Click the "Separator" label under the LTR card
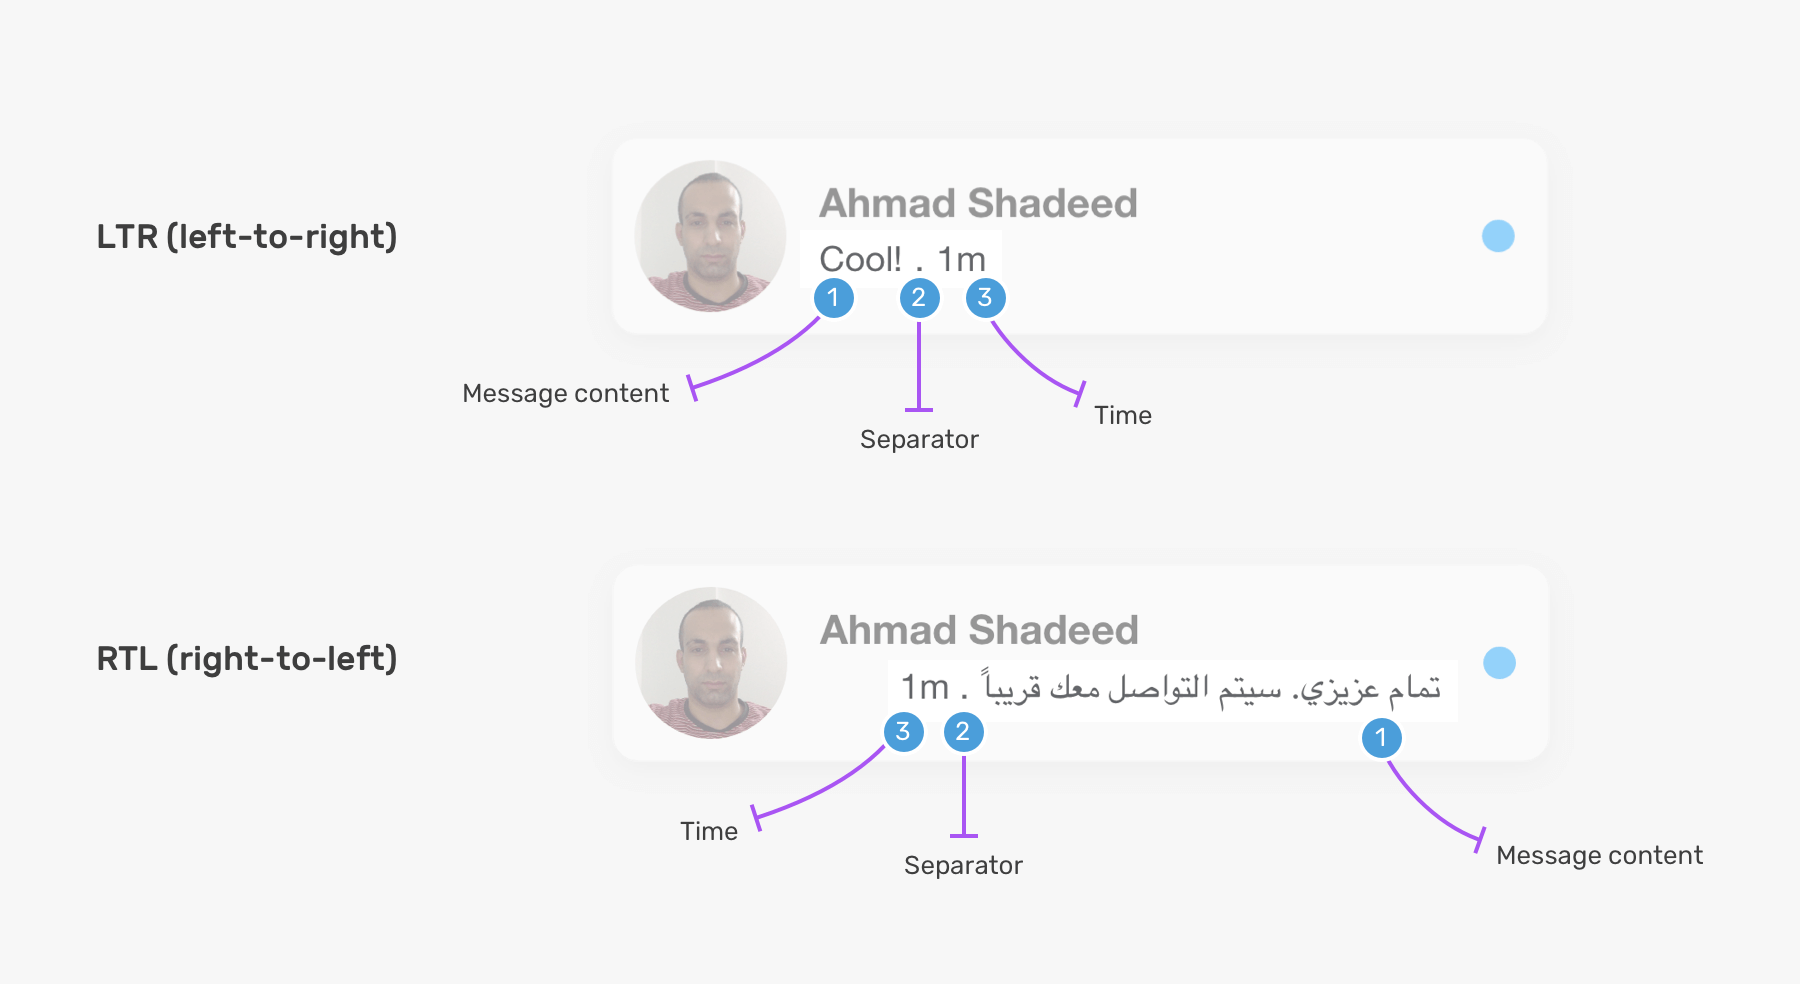 919,440
